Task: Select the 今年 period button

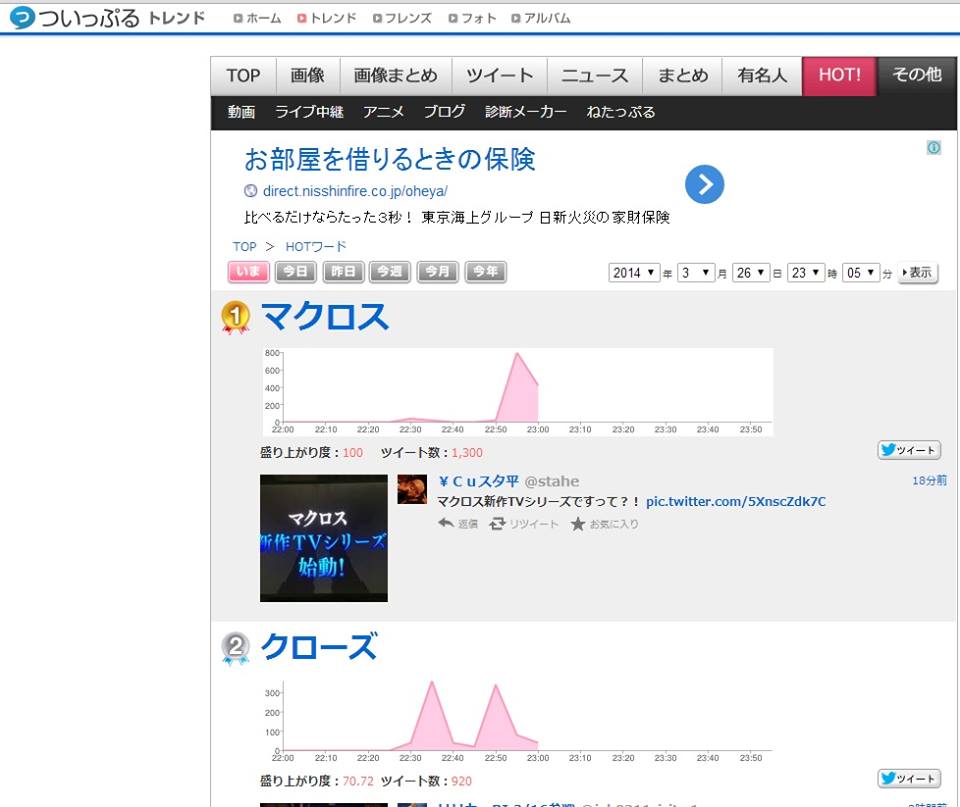Action: tap(486, 272)
